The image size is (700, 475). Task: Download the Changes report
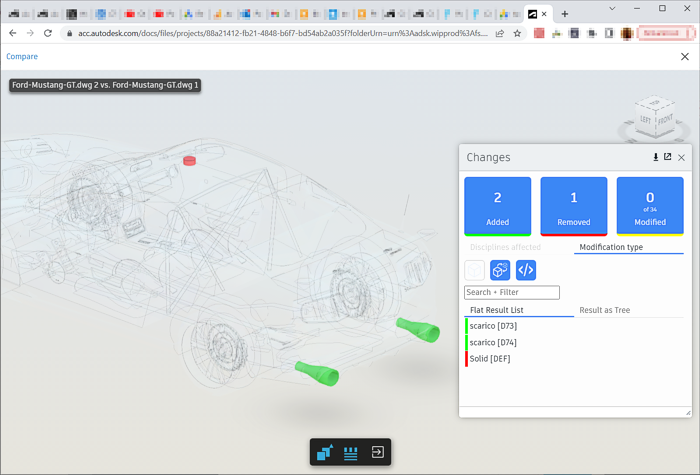click(655, 157)
